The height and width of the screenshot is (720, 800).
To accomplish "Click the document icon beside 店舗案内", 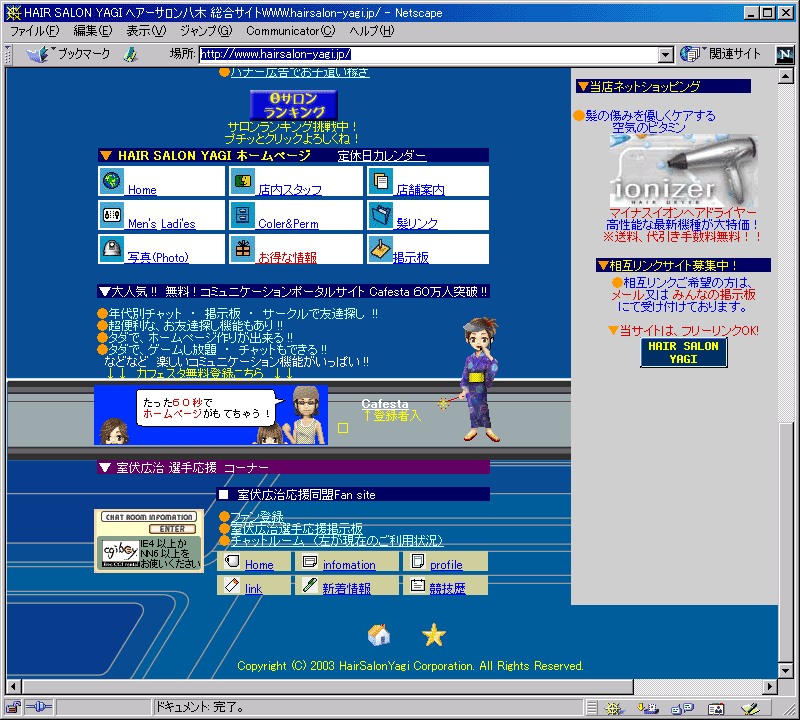I will pos(381,181).
